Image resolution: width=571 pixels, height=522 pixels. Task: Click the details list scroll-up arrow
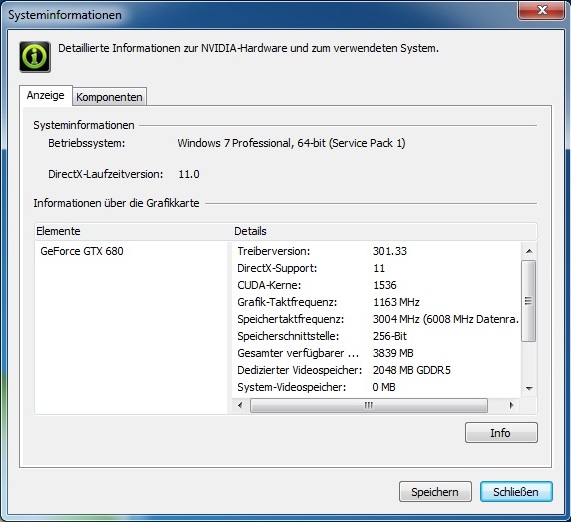tap(529, 251)
